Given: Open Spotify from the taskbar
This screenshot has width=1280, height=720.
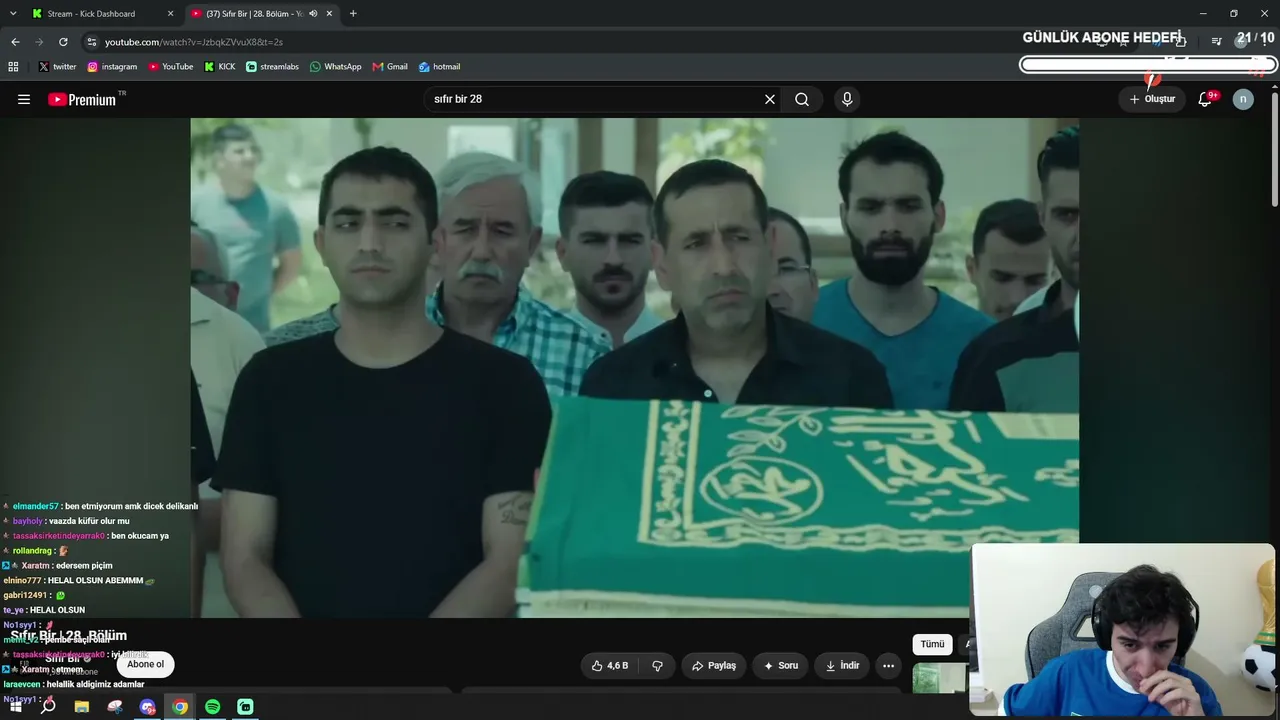Looking at the screenshot, I should coord(213,707).
